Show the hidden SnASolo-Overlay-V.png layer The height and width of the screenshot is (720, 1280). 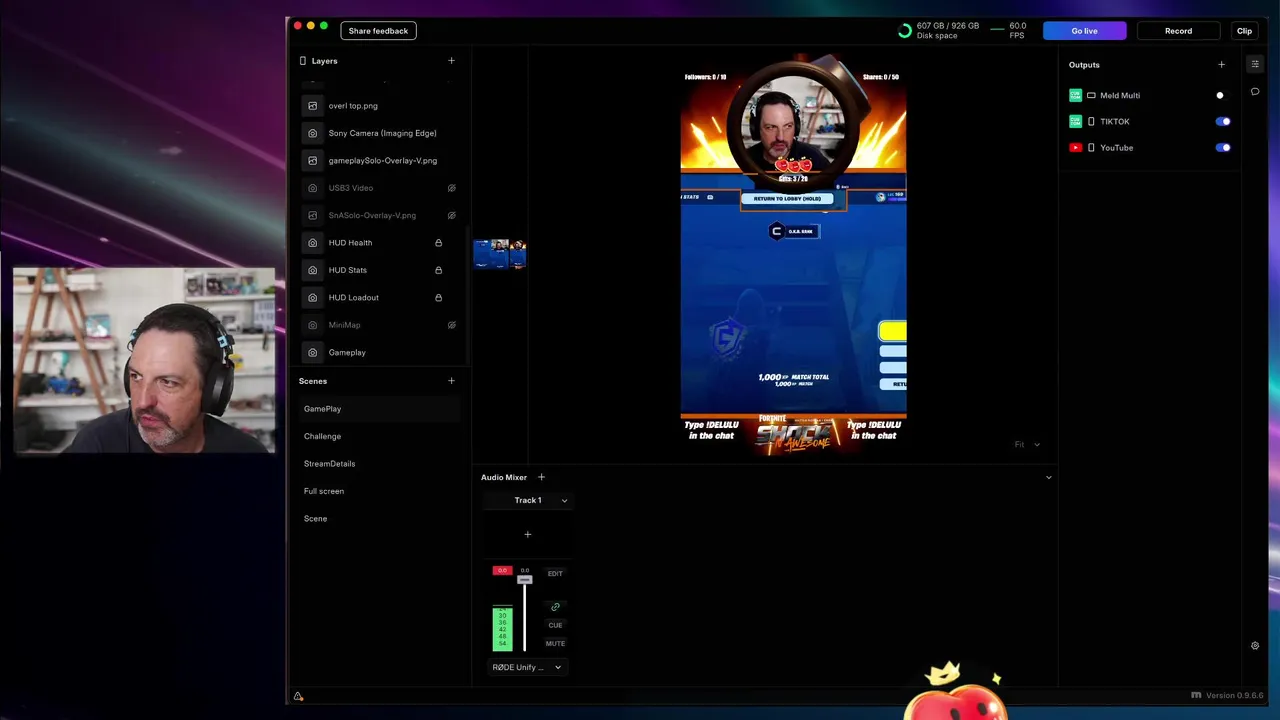pyautogui.click(x=452, y=215)
